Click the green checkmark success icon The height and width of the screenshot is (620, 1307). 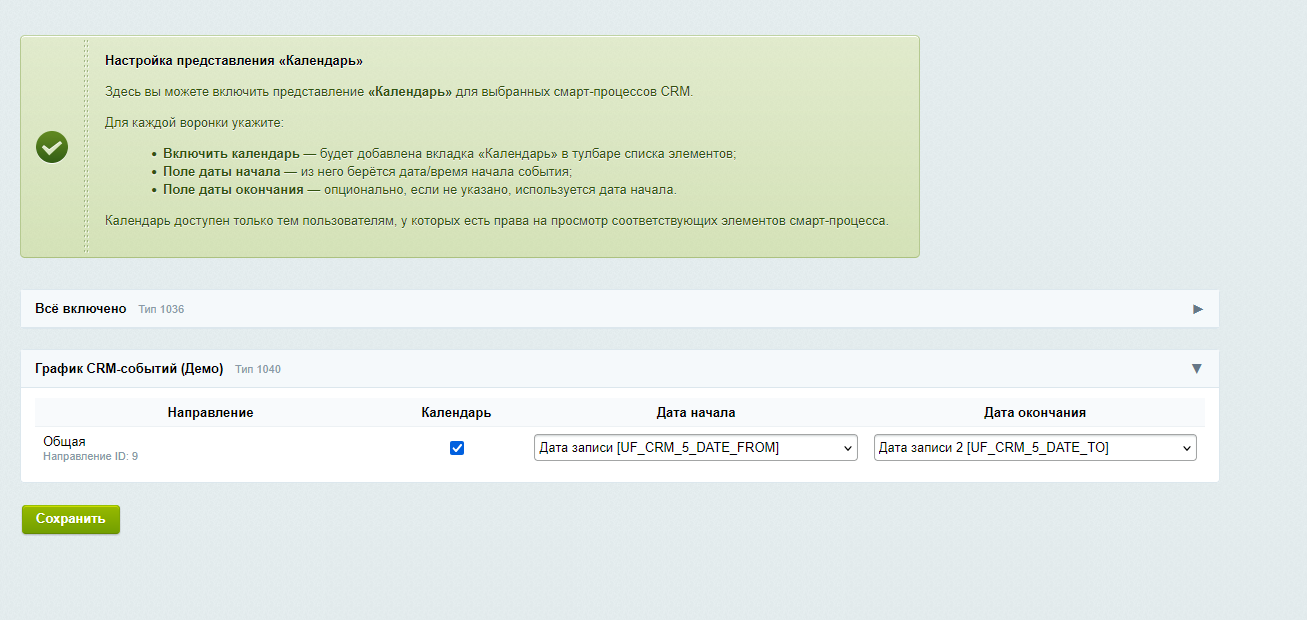(51, 146)
